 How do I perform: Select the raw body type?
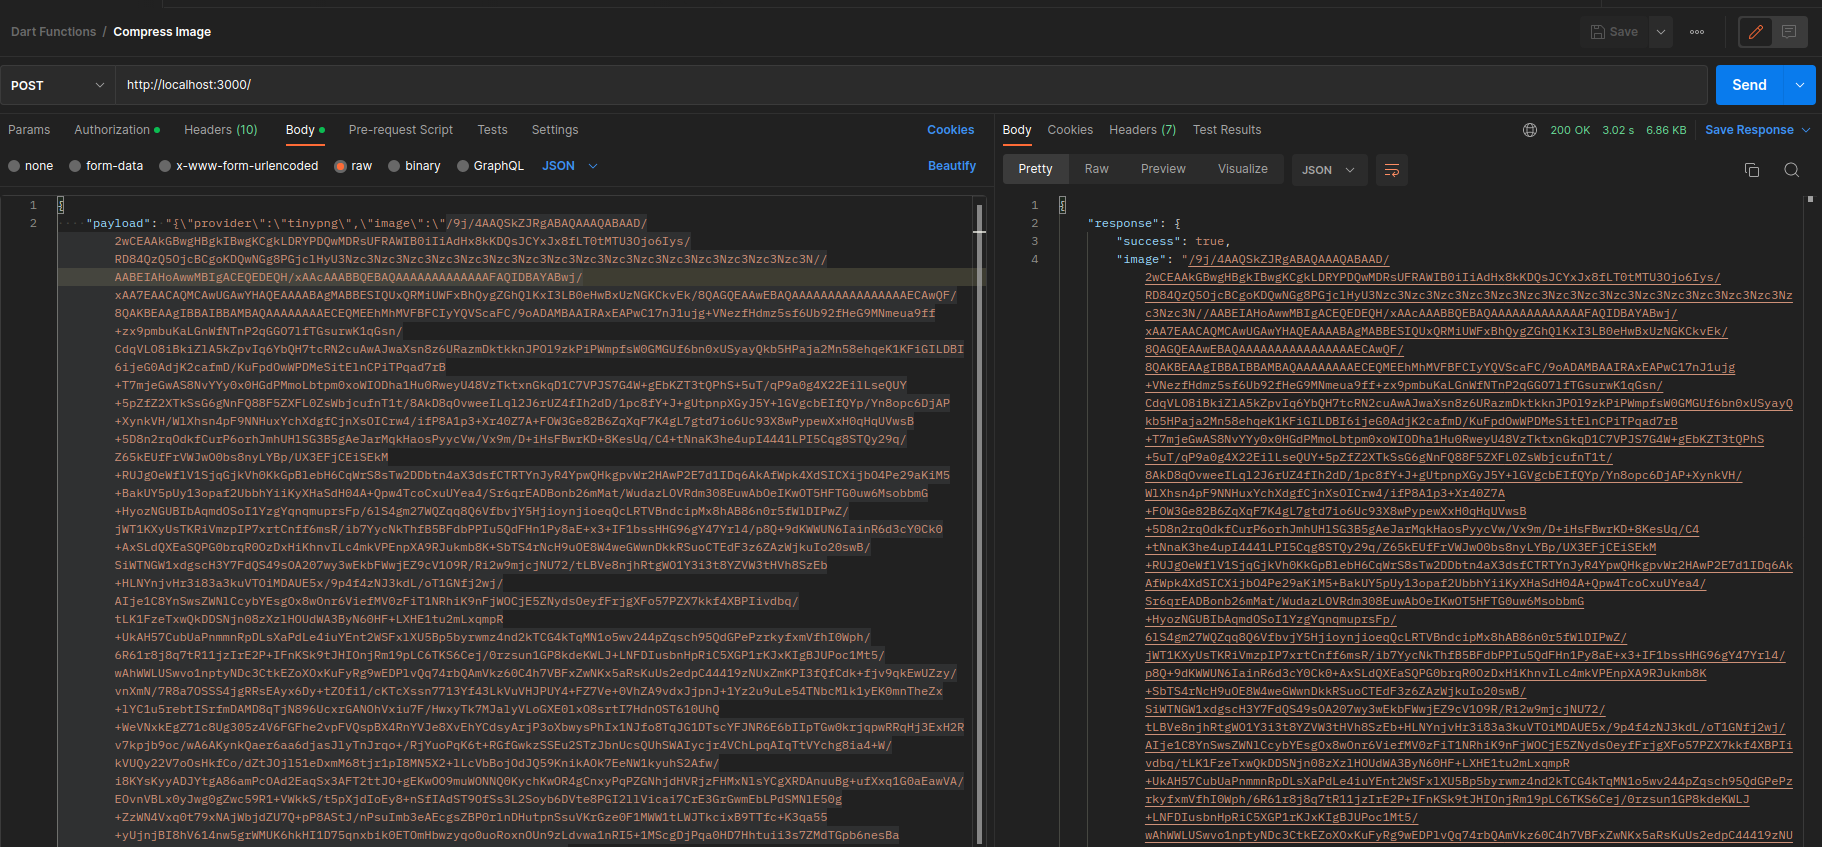[x=353, y=166]
